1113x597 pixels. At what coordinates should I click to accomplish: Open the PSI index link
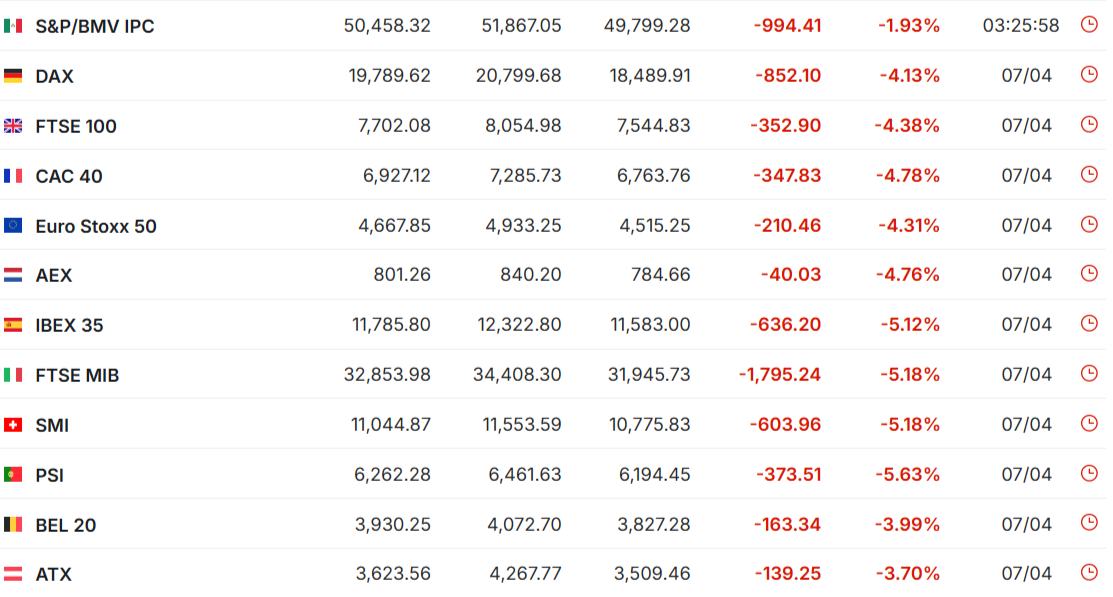pyautogui.click(x=50, y=475)
